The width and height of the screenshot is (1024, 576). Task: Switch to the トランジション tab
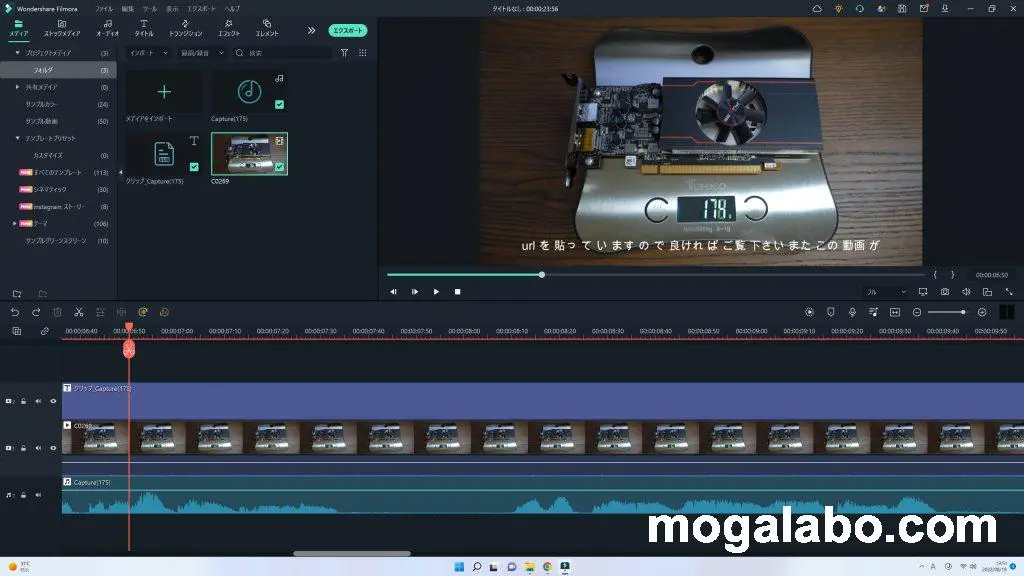(x=185, y=27)
